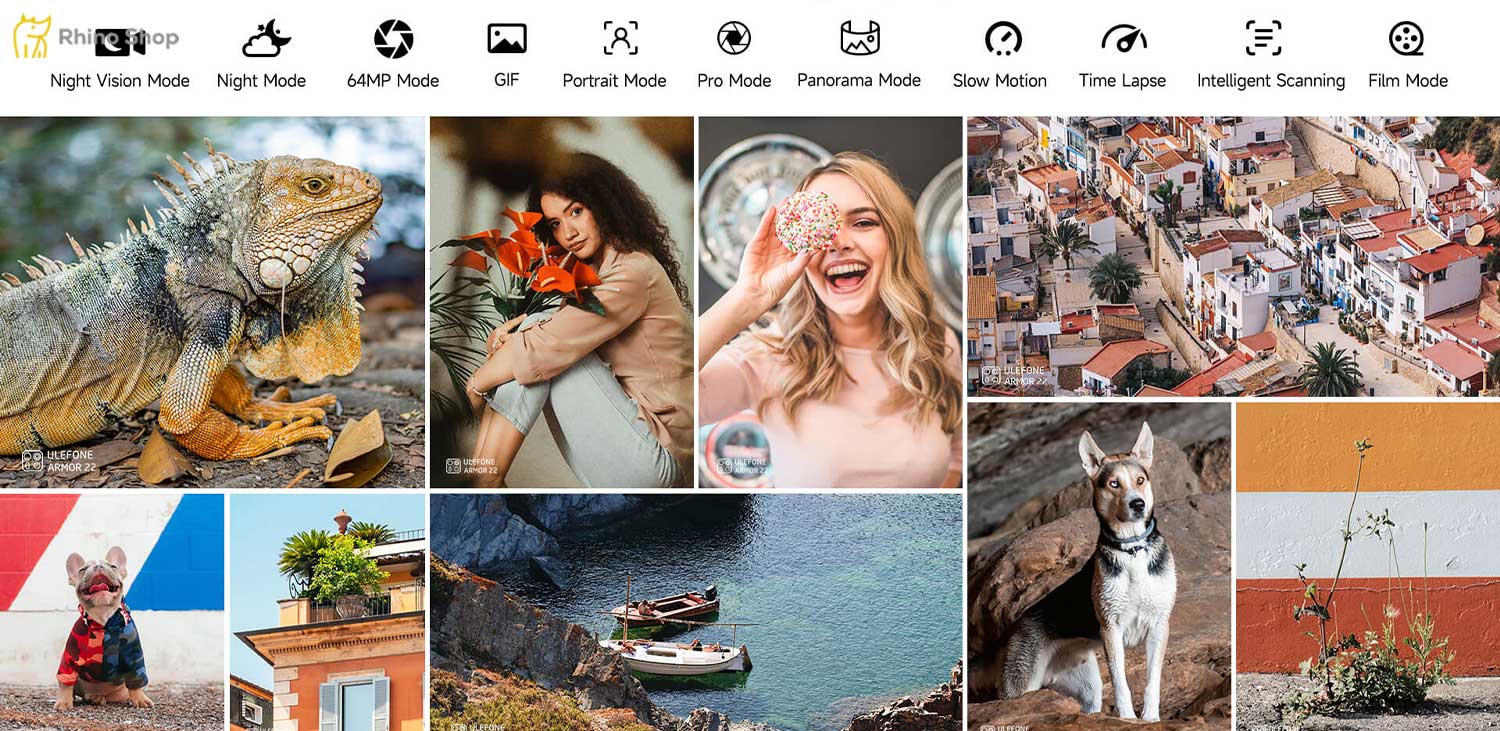Screen dimensions: 1500x731
Task: View the bulldog in camouflage jacket photo
Action: pos(112,612)
